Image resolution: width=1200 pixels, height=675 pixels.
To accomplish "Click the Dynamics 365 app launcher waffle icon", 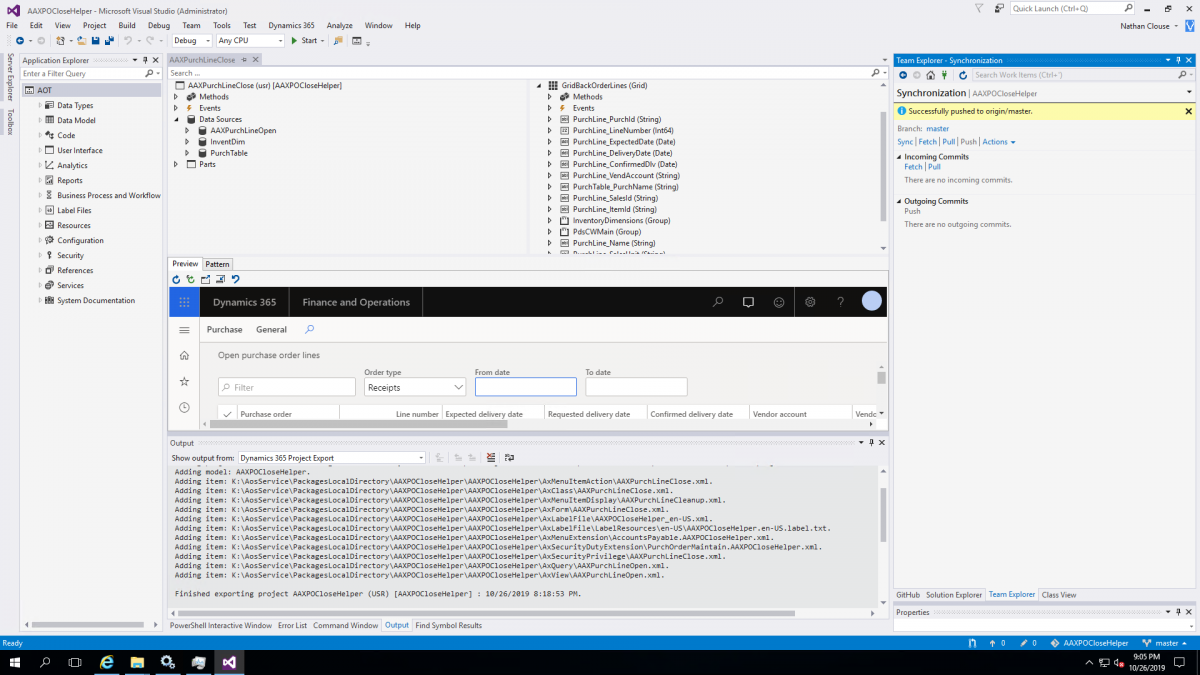I will (184, 302).
